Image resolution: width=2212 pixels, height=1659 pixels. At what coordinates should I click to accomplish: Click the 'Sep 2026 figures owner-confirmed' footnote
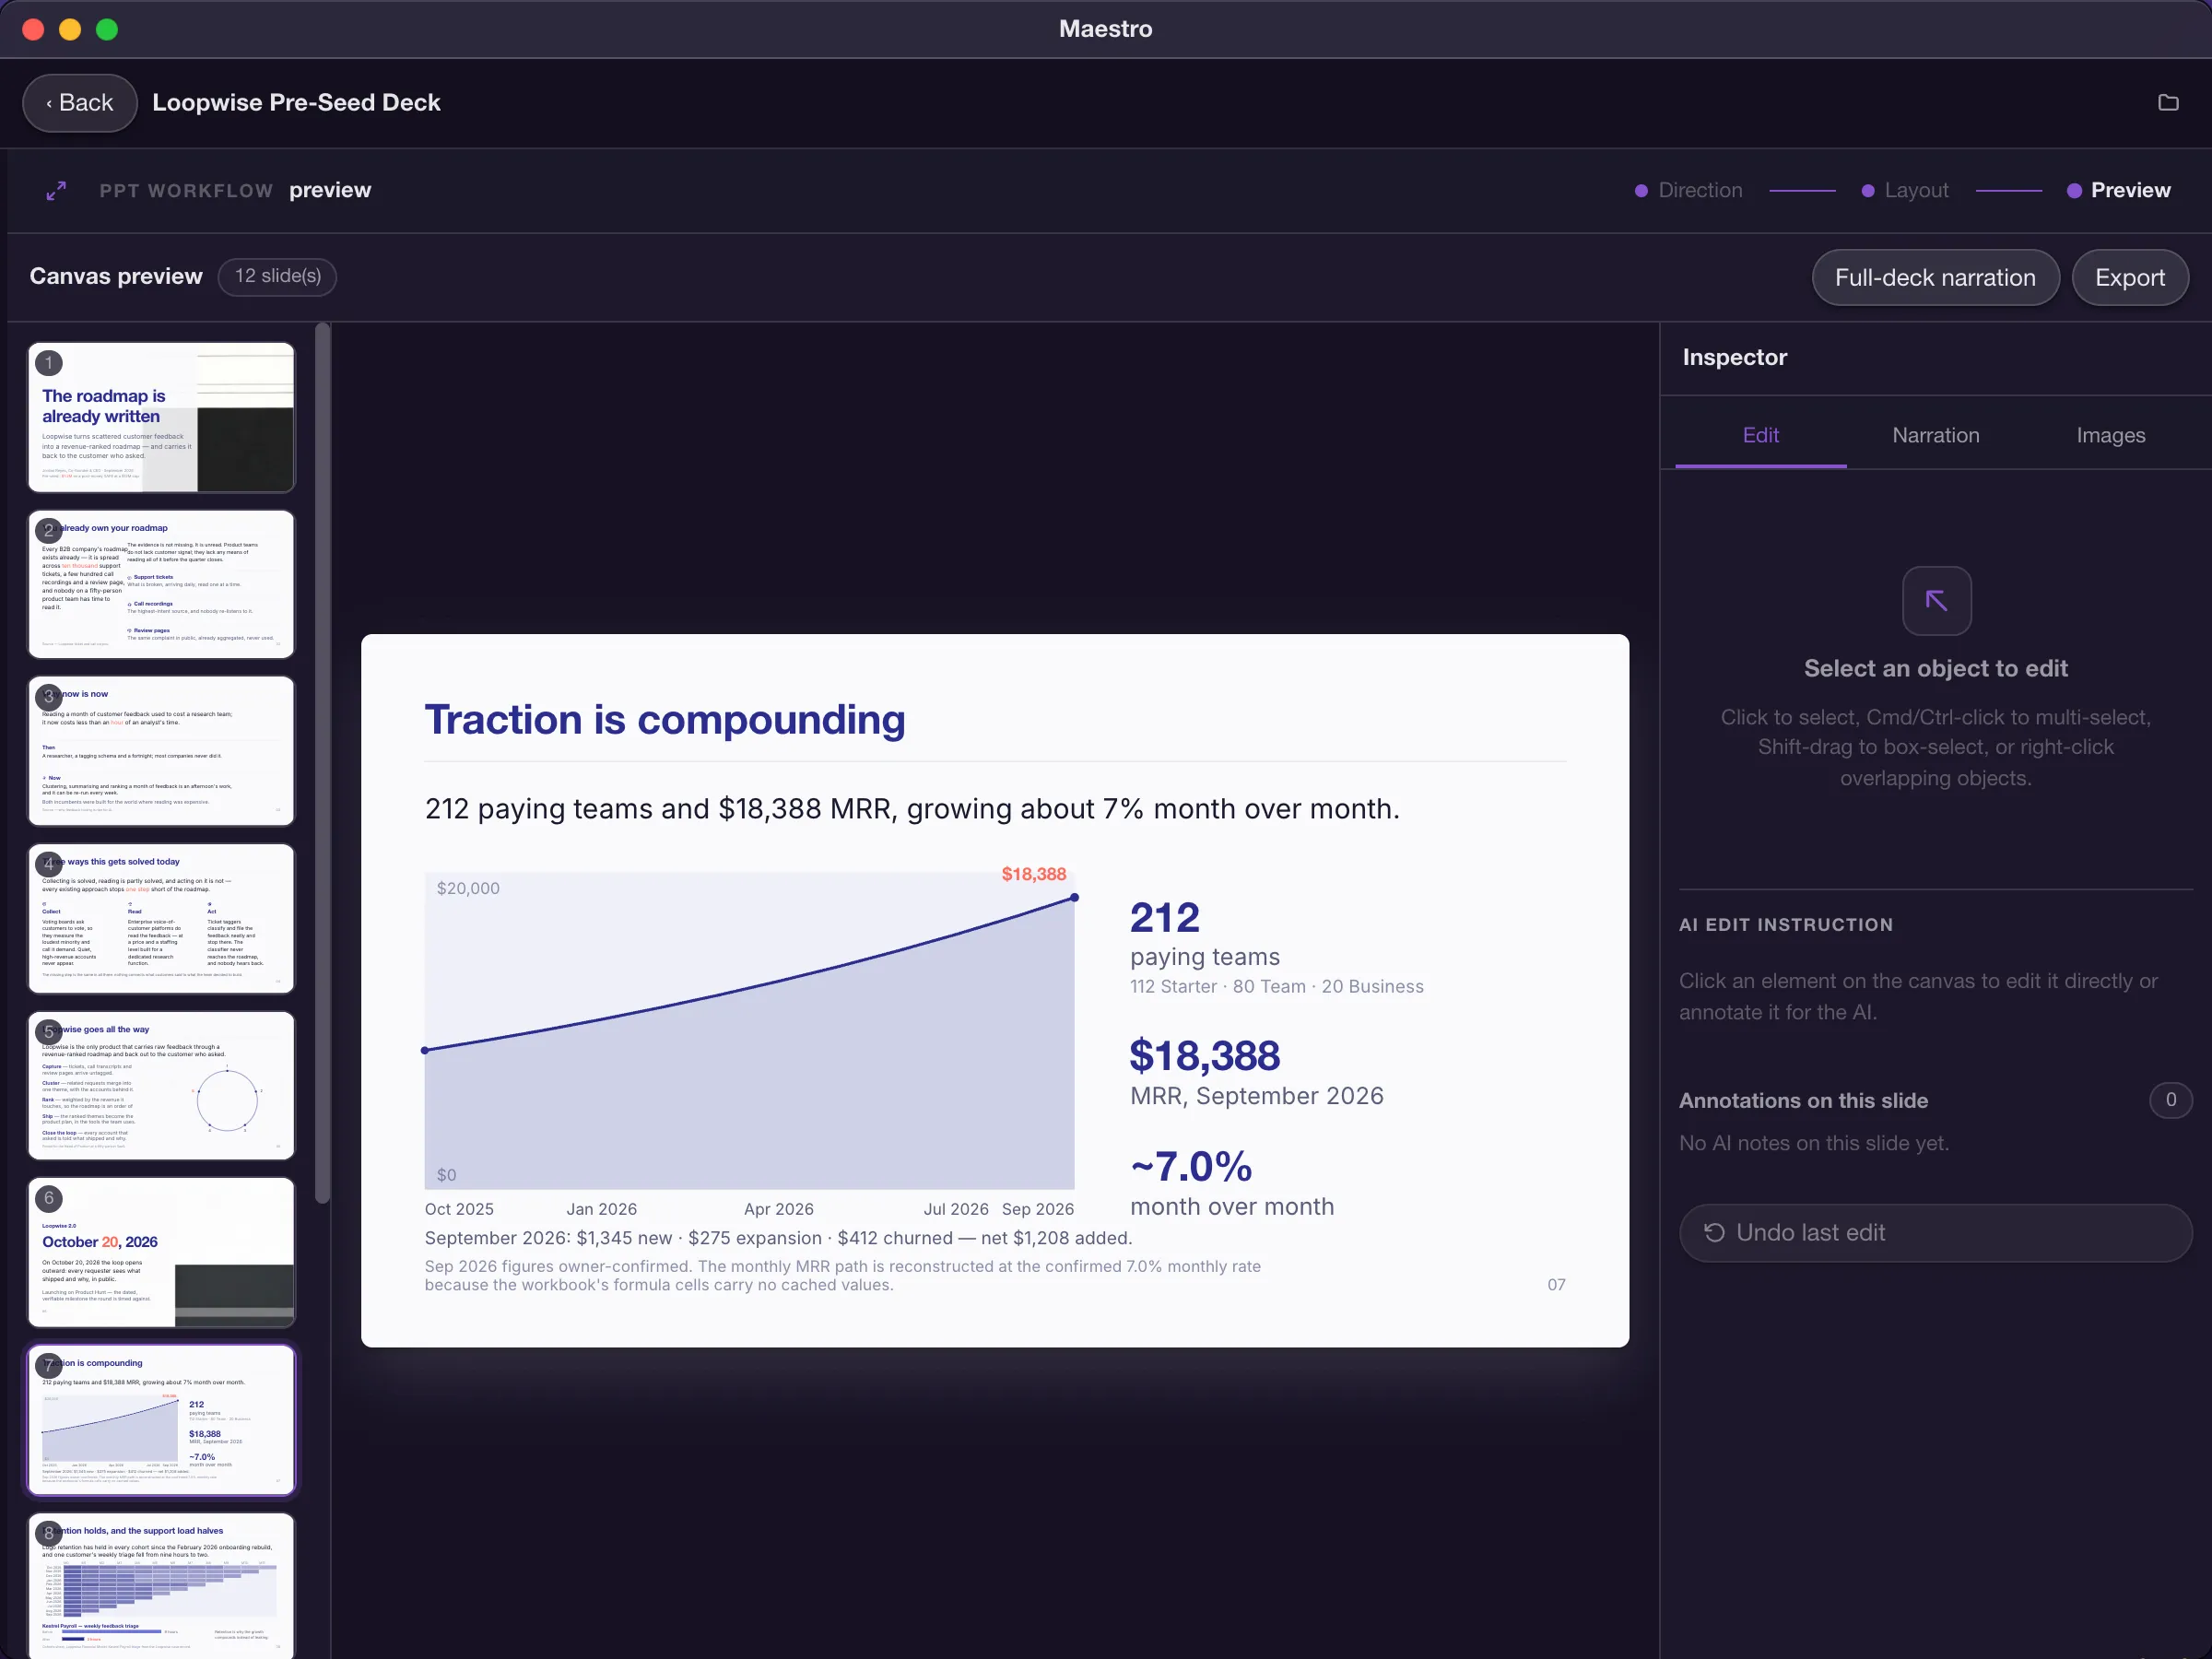[x=842, y=1275]
